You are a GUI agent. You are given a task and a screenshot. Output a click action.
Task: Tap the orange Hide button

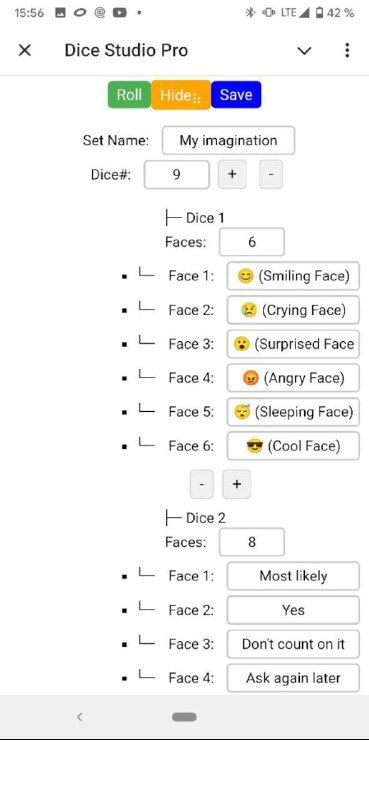click(x=181, y=95)
